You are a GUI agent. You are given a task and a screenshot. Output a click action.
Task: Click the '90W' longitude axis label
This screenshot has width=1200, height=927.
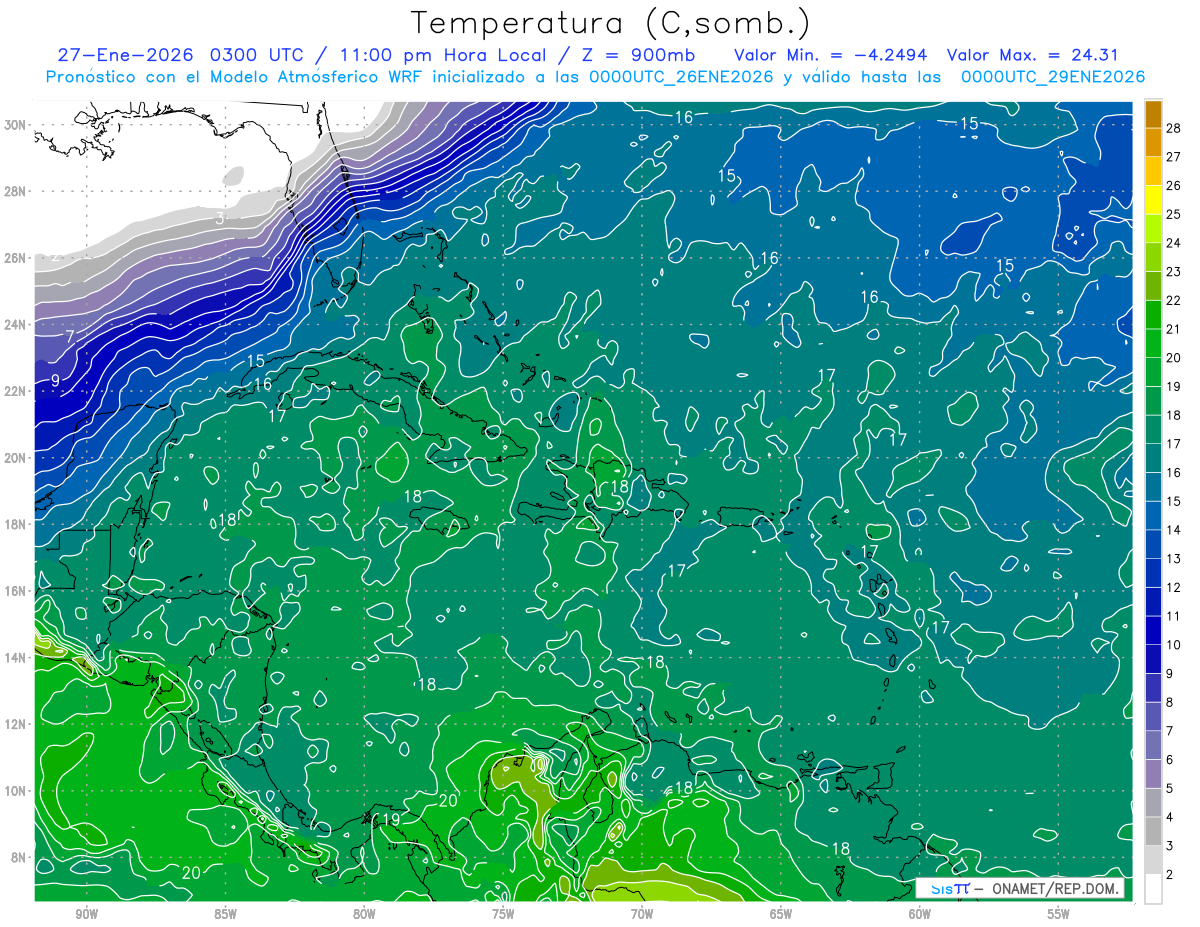(x=86, y=915)
